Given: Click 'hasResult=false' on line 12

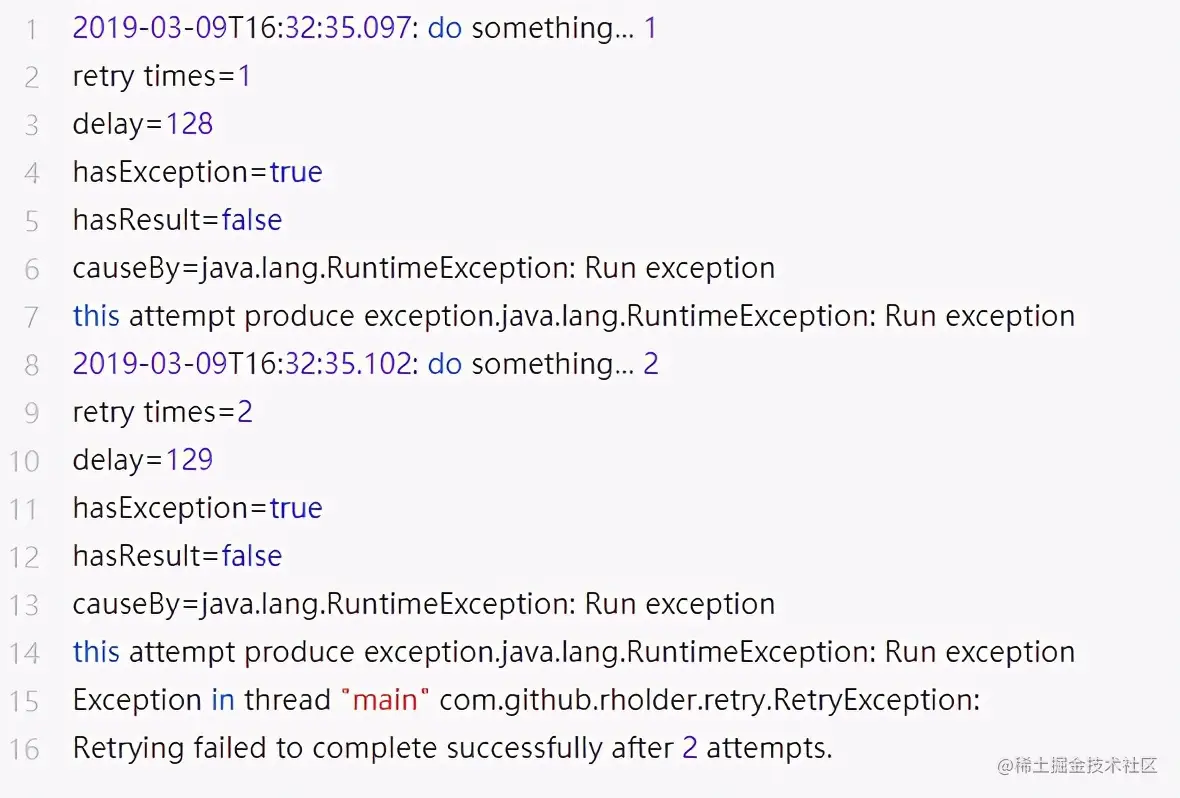Looking at the screenshot, I should 177,556.
